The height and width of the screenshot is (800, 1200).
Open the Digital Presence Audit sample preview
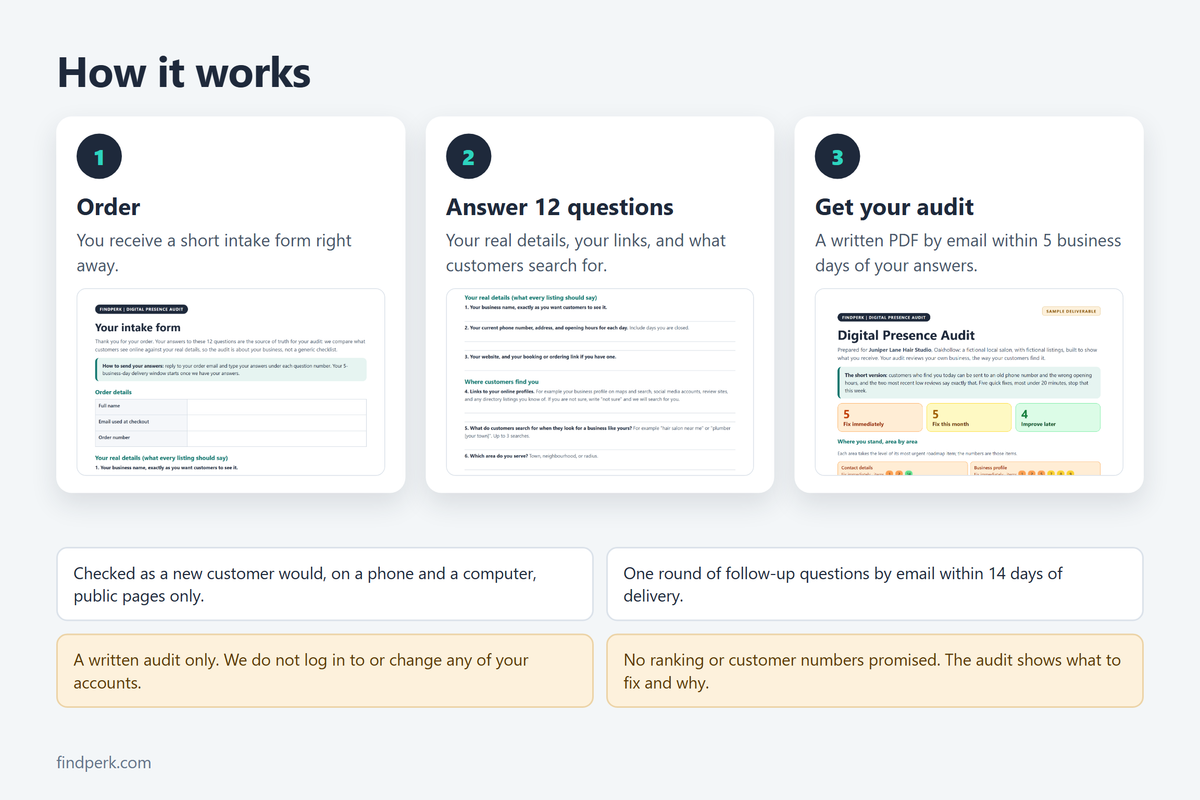[x=969, y=382]
